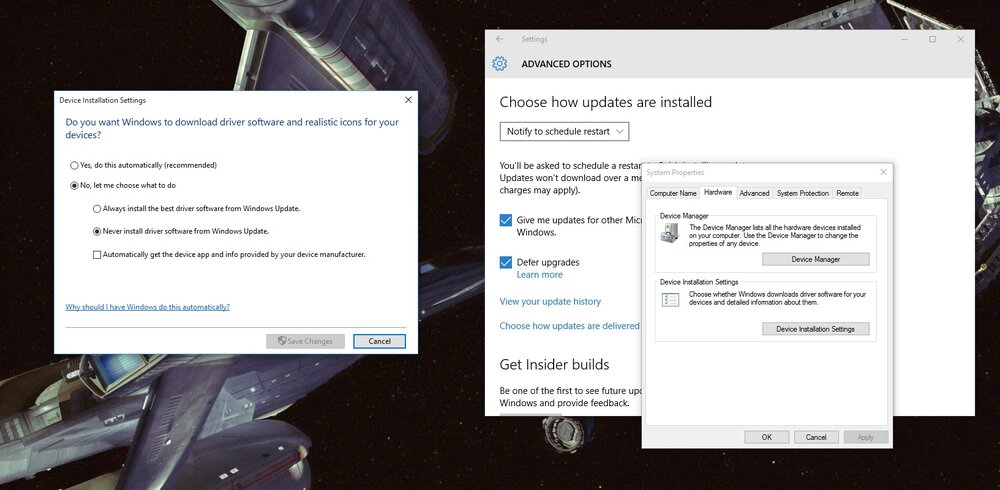
Task: Minimize the Settings window
Action: [905, 39]
